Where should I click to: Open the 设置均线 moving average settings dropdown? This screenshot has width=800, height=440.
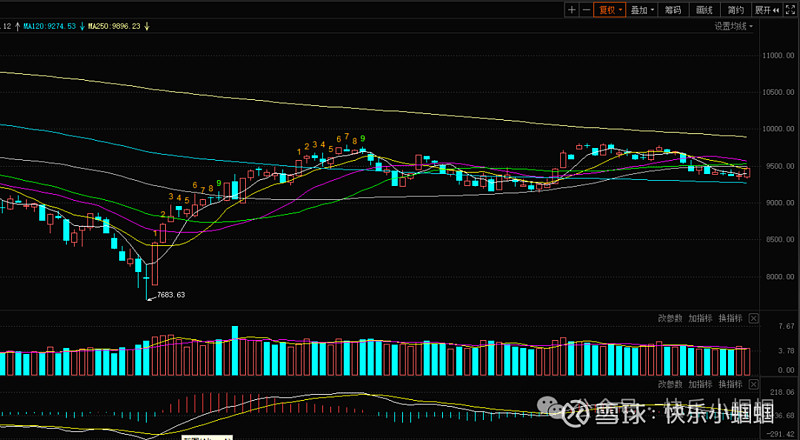pos(734,26)
